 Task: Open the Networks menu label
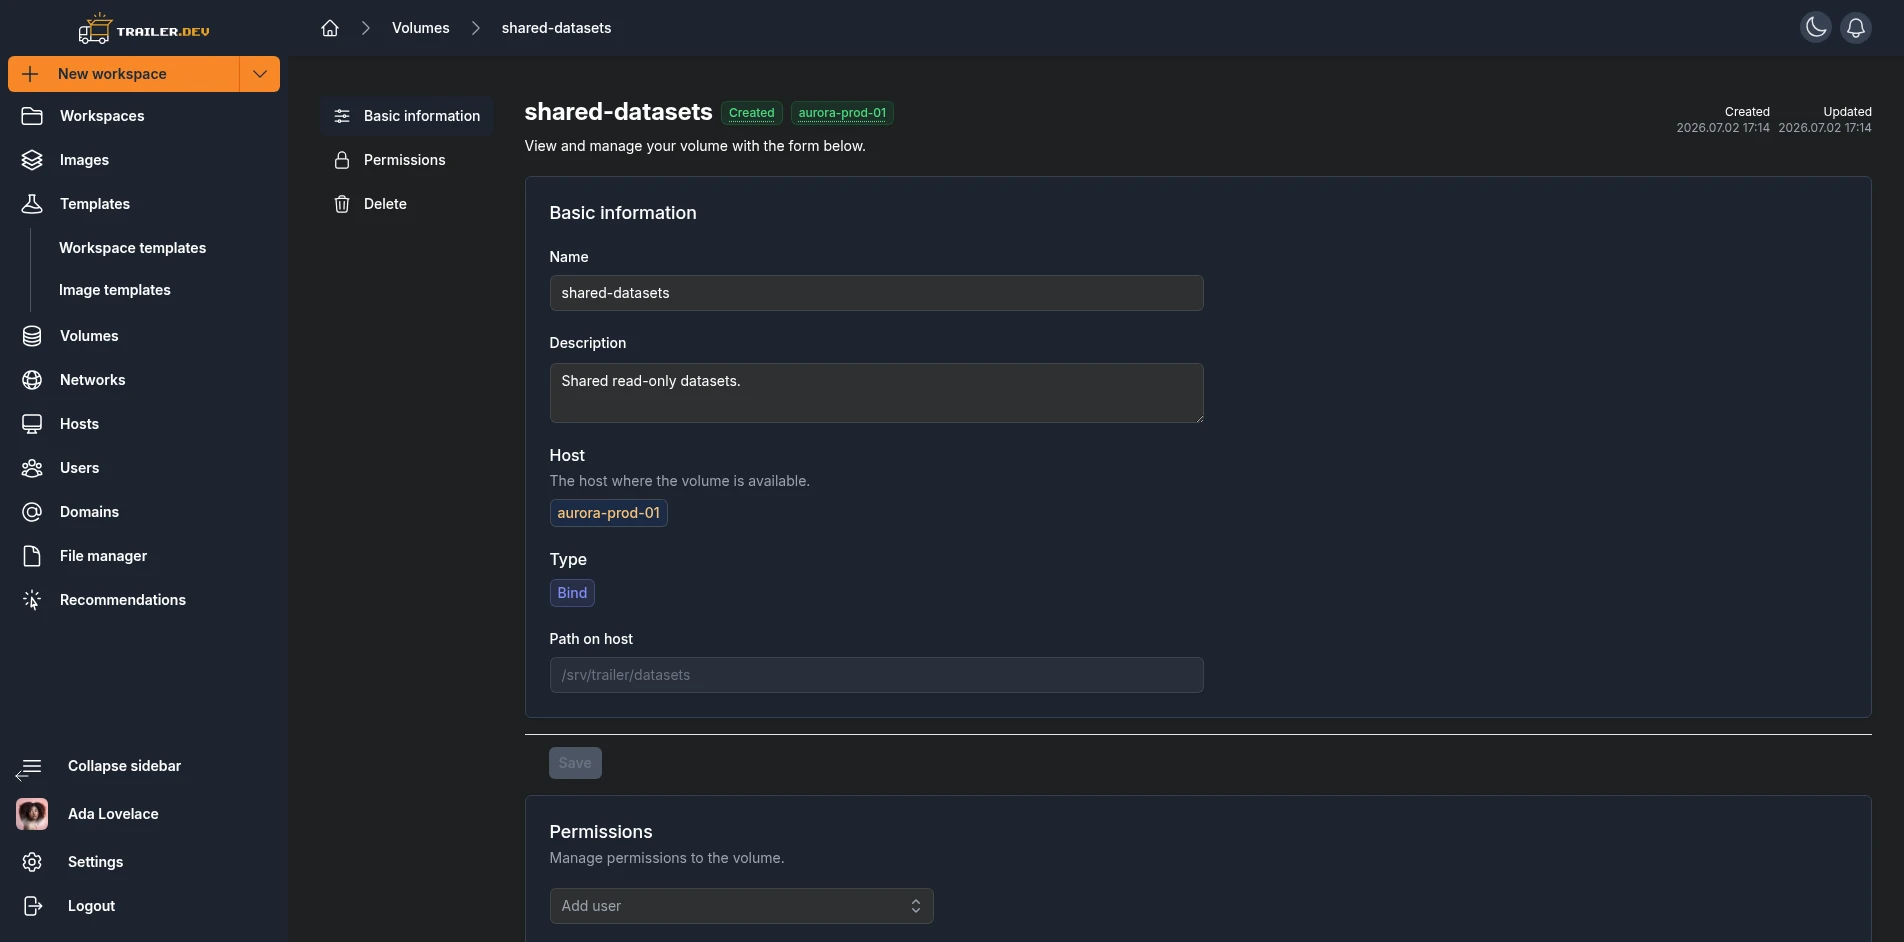92,380
